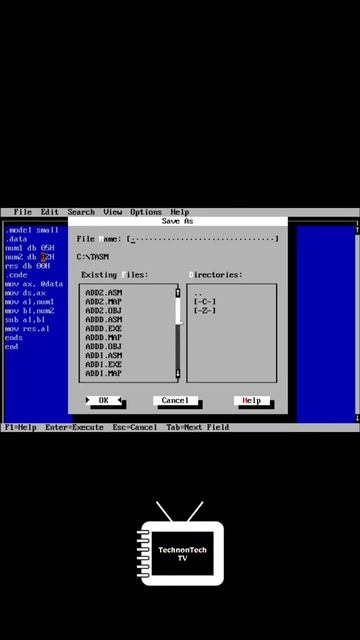Open the Edit menu
360x640 pixels.
49,212
